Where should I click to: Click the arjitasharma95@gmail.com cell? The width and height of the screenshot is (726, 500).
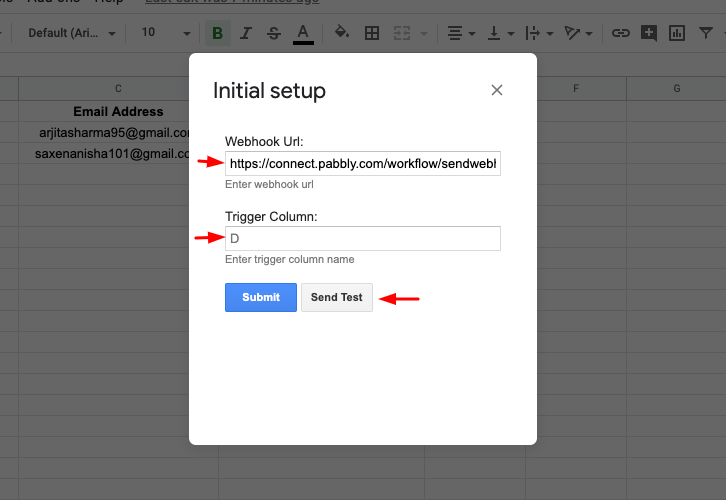[x=104, y=132]
